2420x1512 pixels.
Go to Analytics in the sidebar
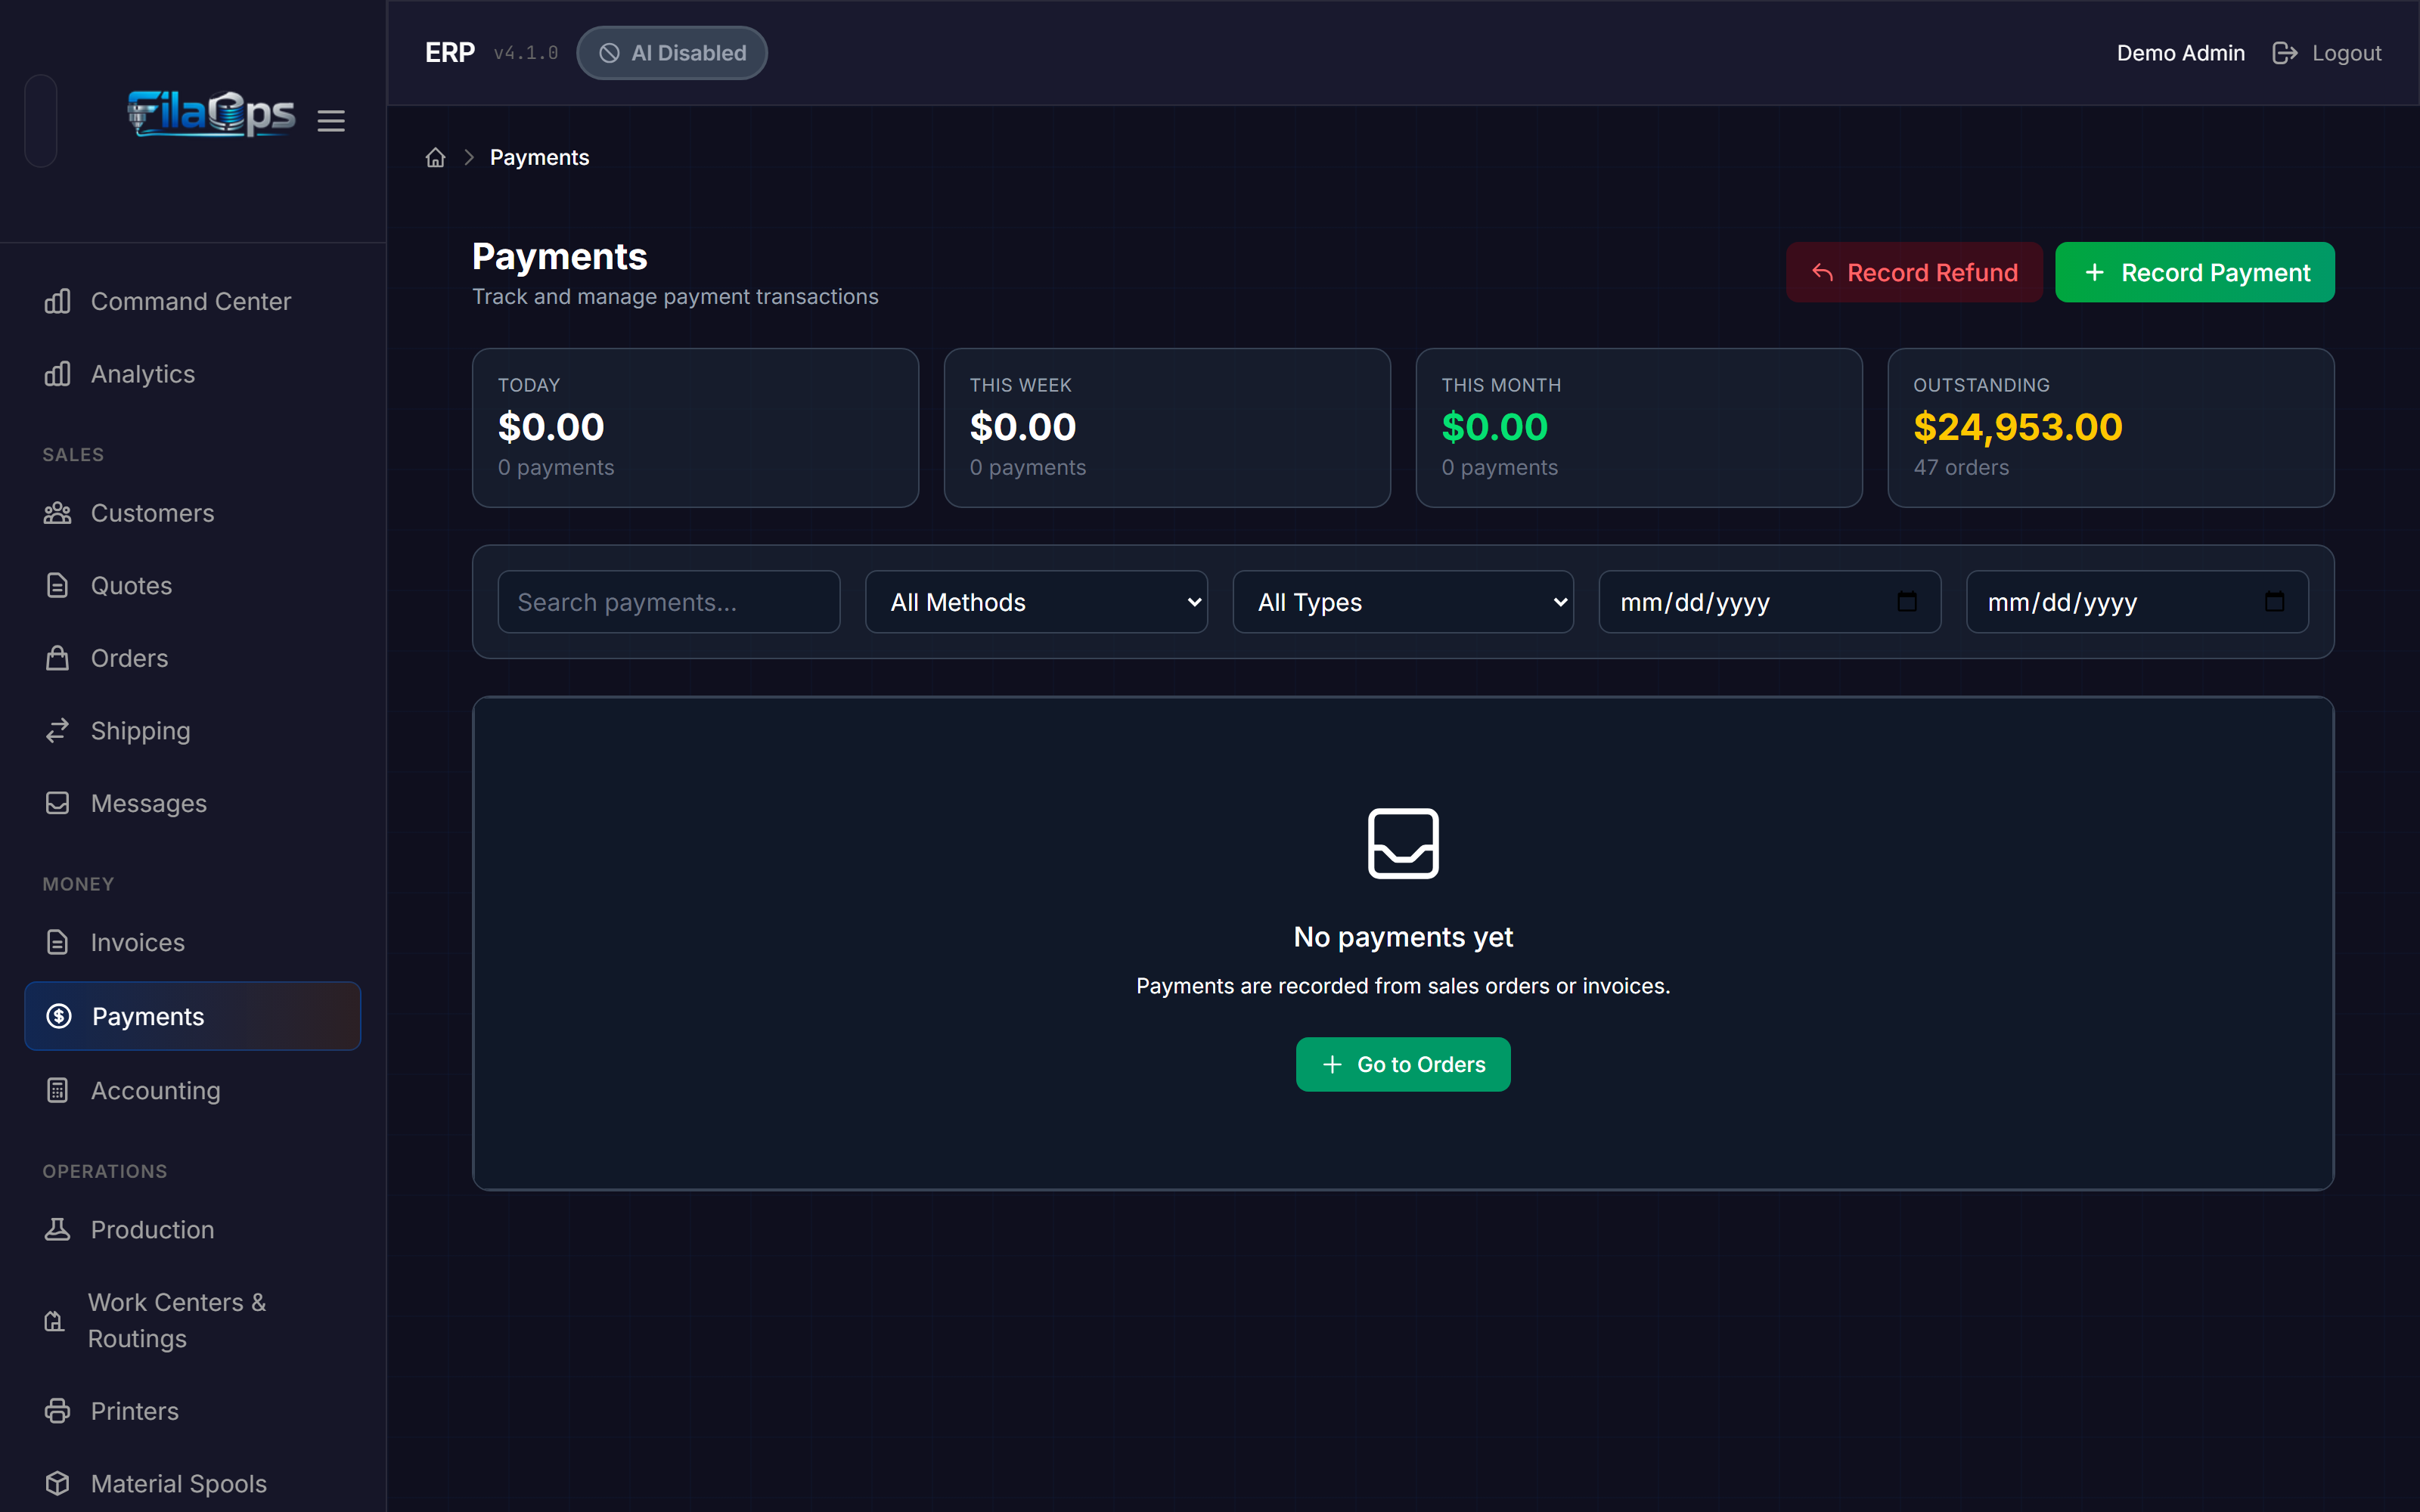192,374
